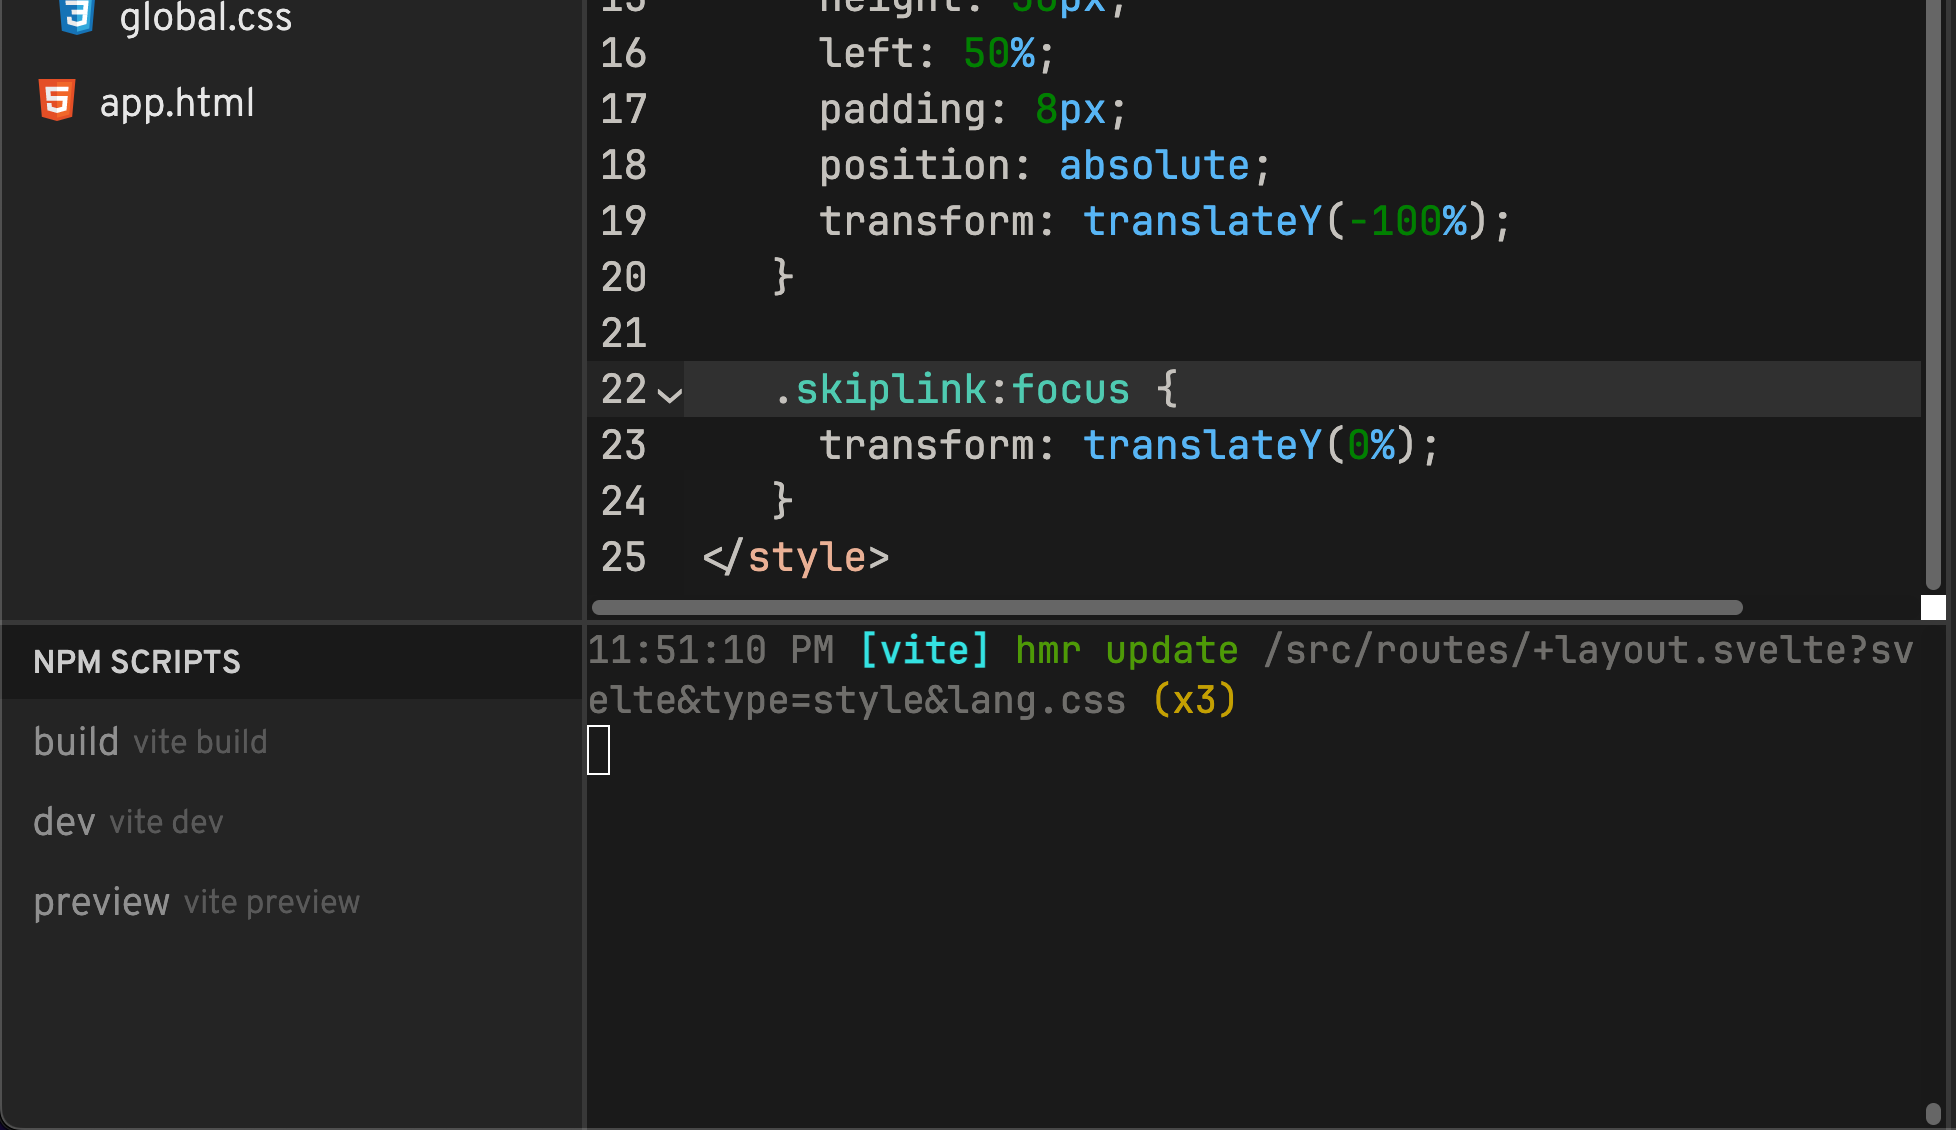Click the white square at scrollbar's right end
Screen dimensions: 1956x1130
[x=1933, y=607]
